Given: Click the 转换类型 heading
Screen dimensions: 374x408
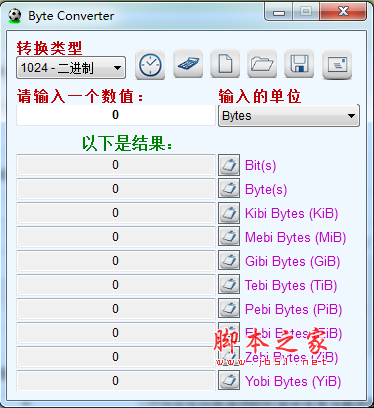Looking at the screenshot, I should point(49,48).
